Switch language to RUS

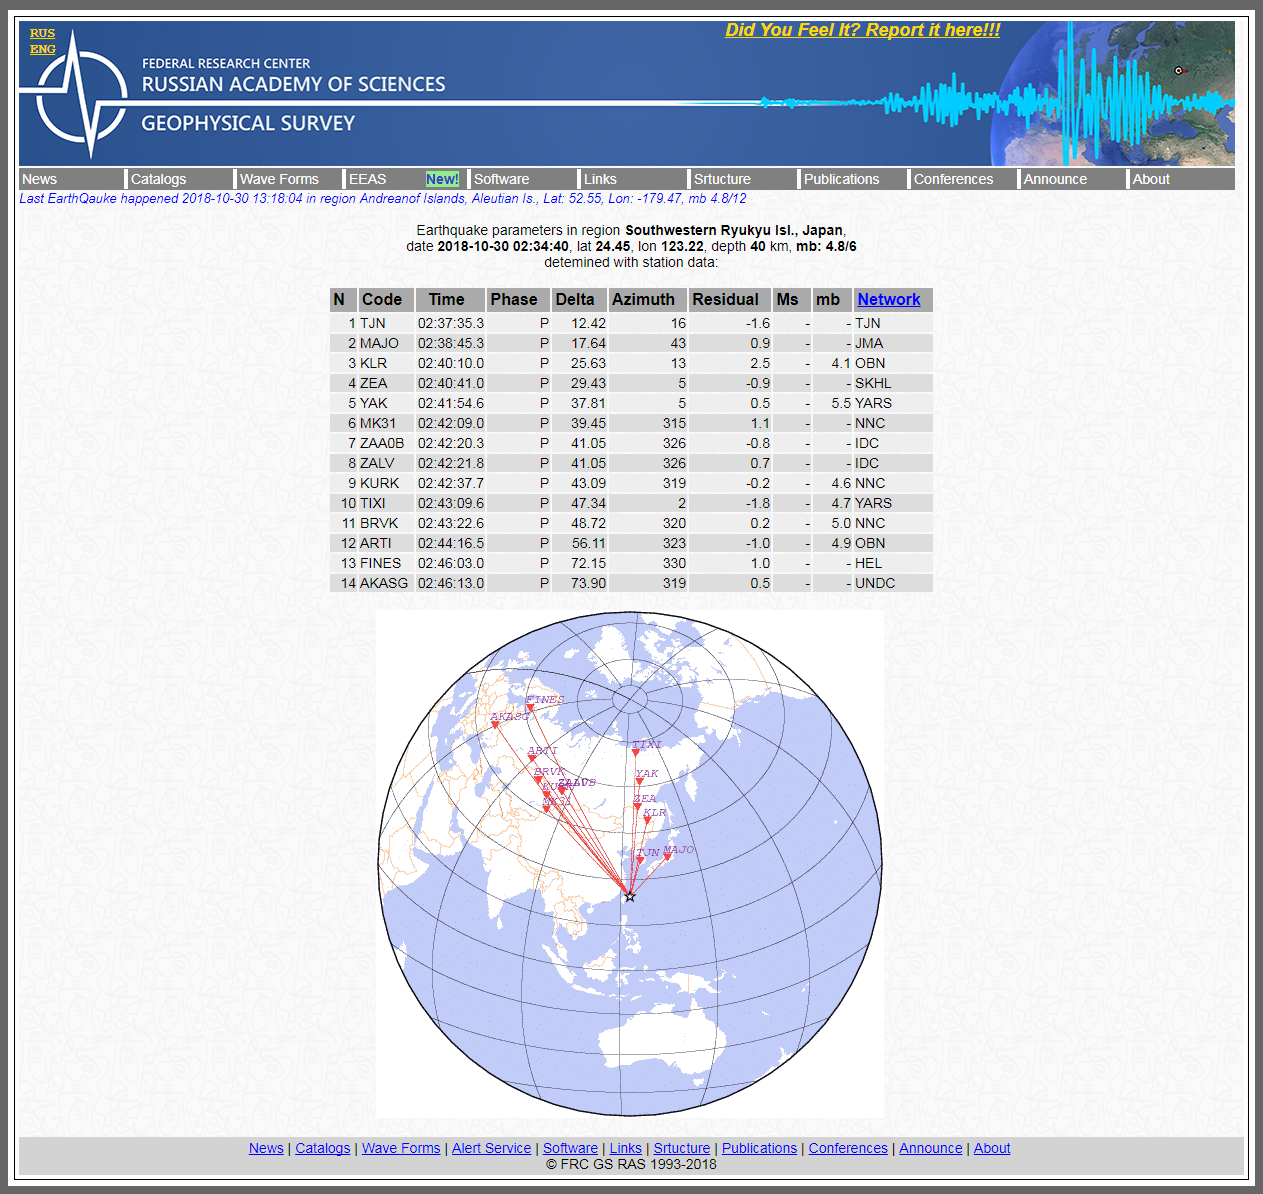point(43,33)
